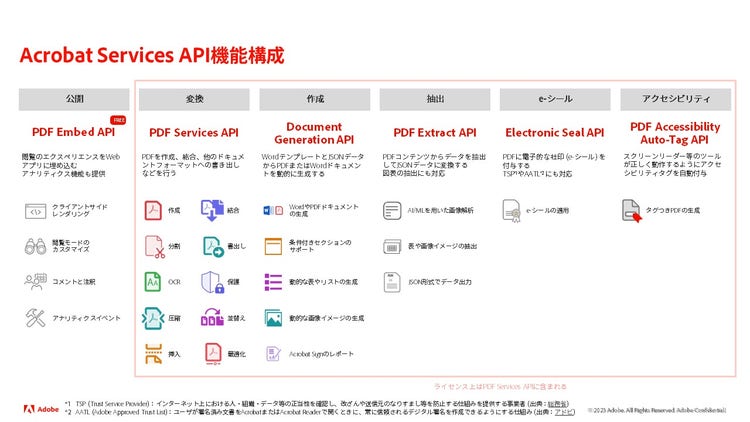Select the purple dynamic list generation icon
This screenshot has height=422, width=750.
[273, 282]
